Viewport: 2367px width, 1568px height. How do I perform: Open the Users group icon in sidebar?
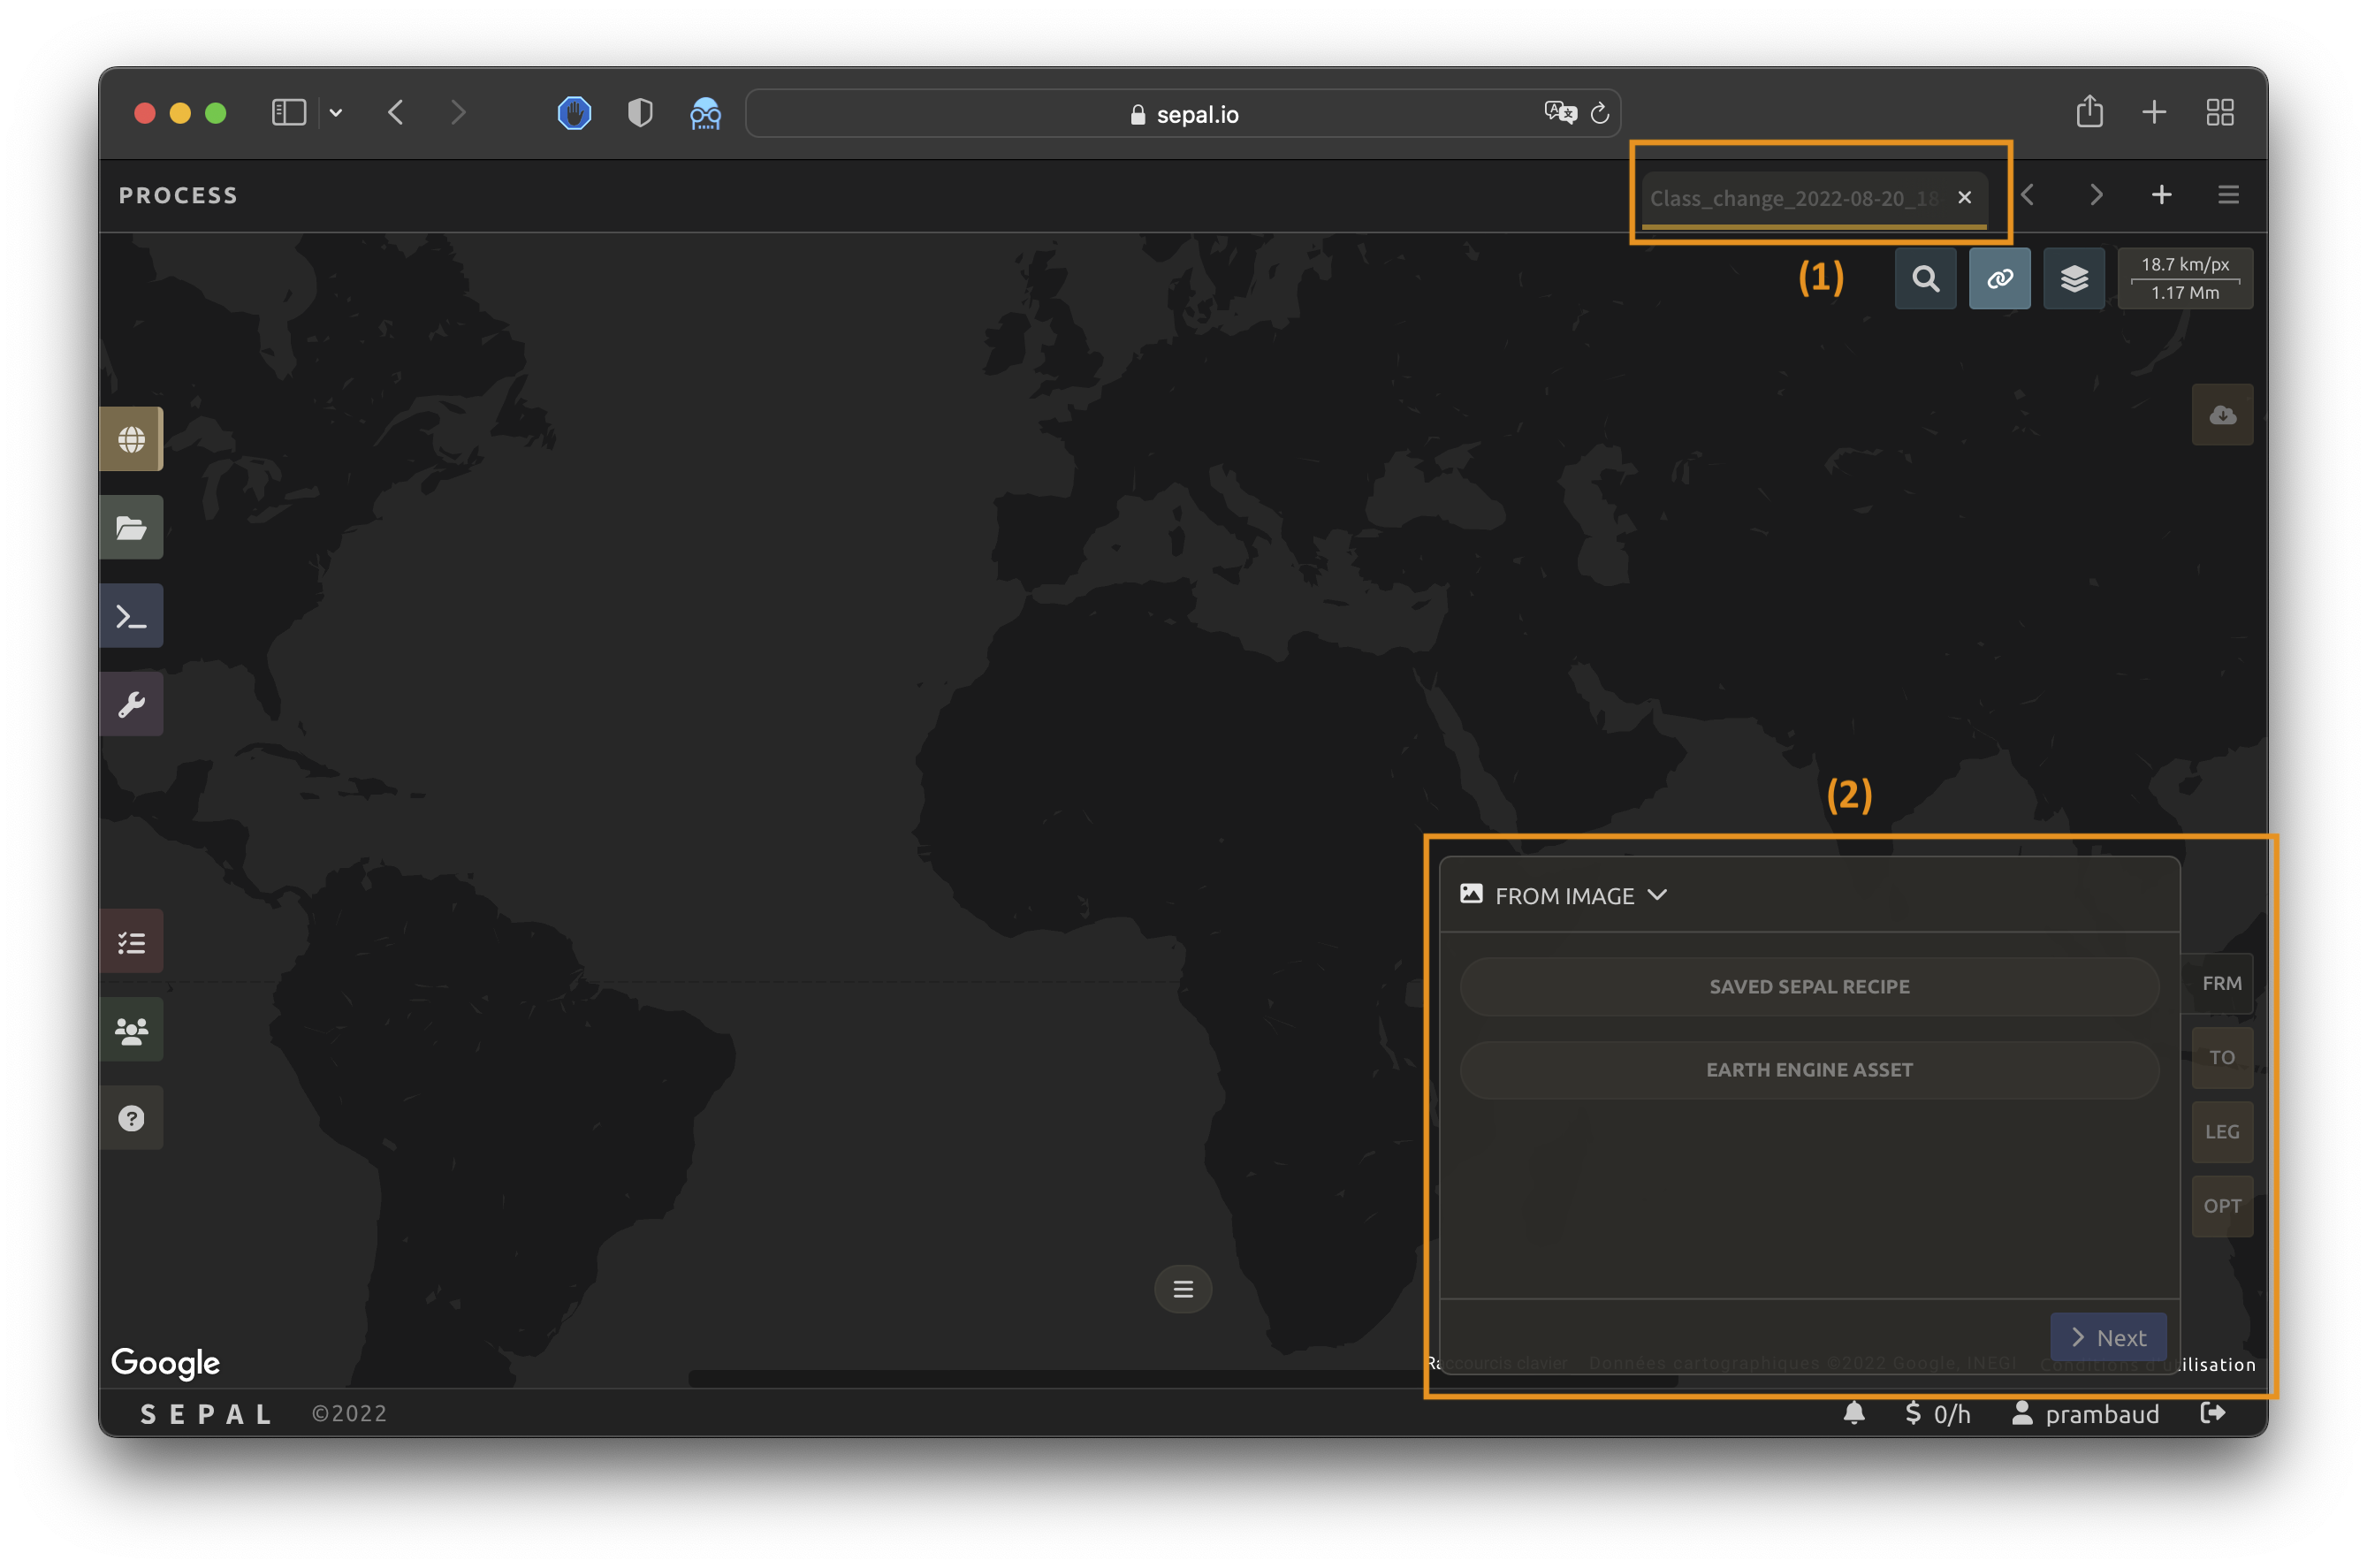point(131,1030)
